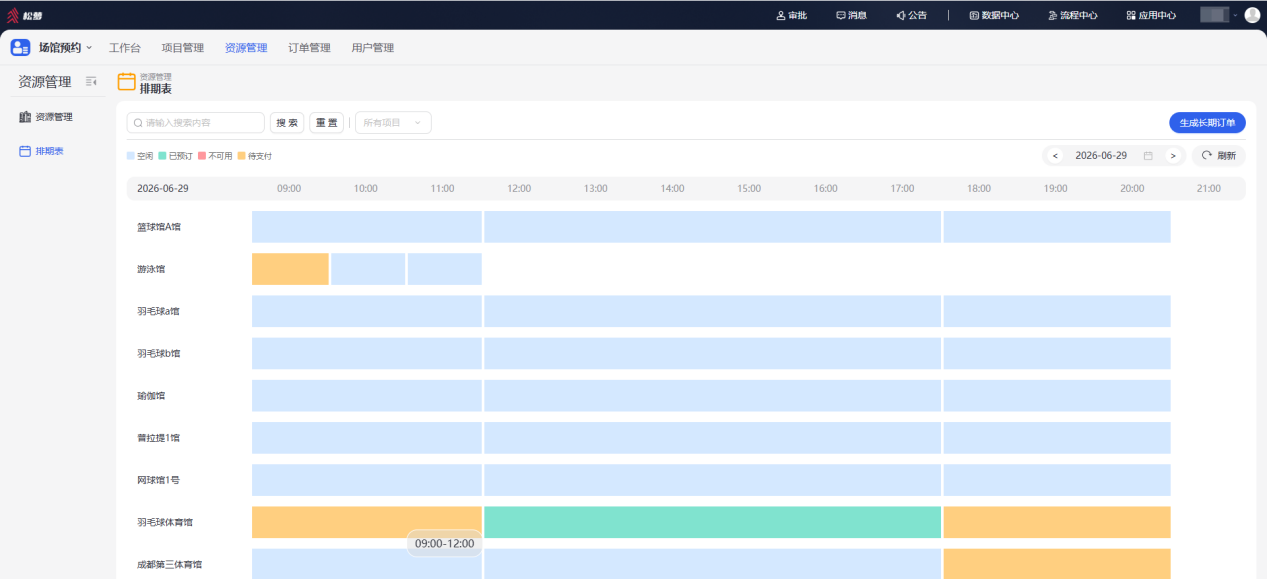Click the user avatar icon
The image size is (1267, 579).
pos(1252,15)
